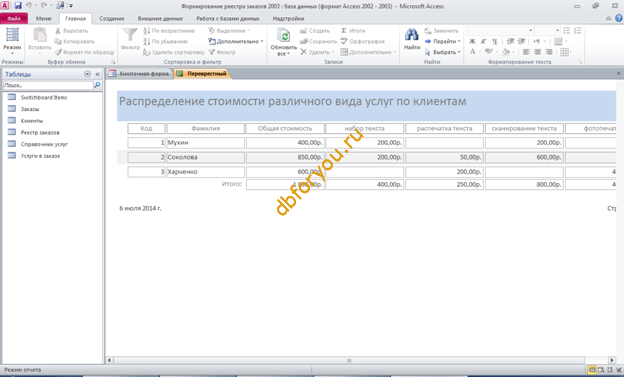Toggle the Итоги totals command
This screenshot has height=377, width=624.
point(353,31)
